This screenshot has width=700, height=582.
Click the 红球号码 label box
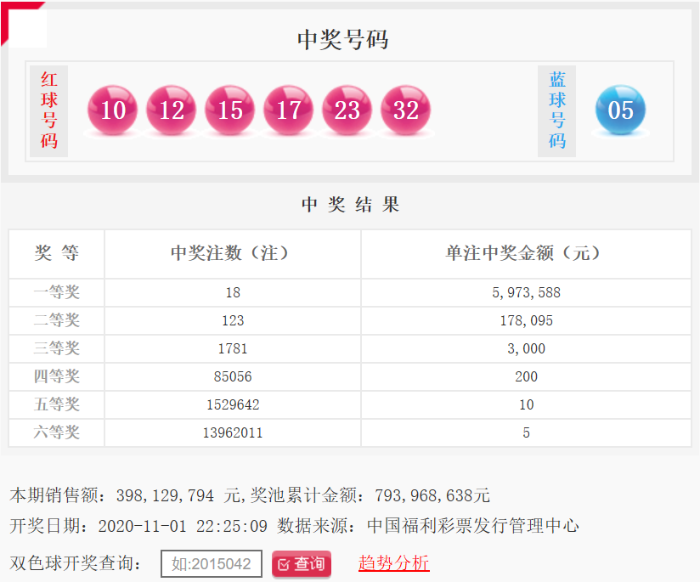click(49, 110)
